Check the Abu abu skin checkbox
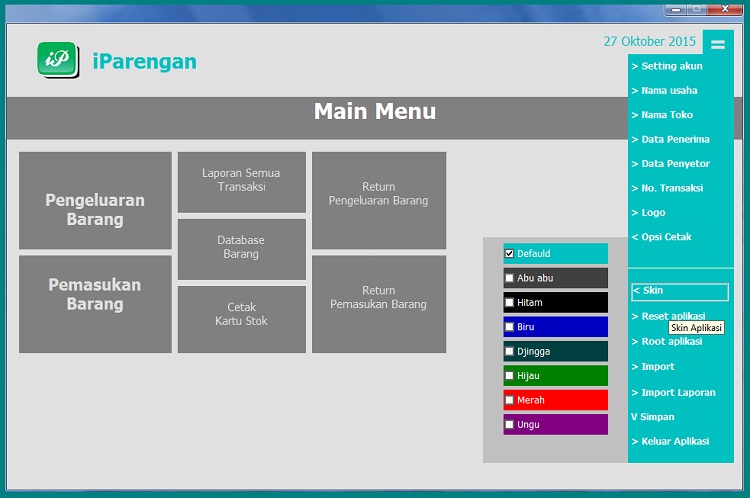Image resolution: width=750 pixels, height=498 pixels. (509, 278)
